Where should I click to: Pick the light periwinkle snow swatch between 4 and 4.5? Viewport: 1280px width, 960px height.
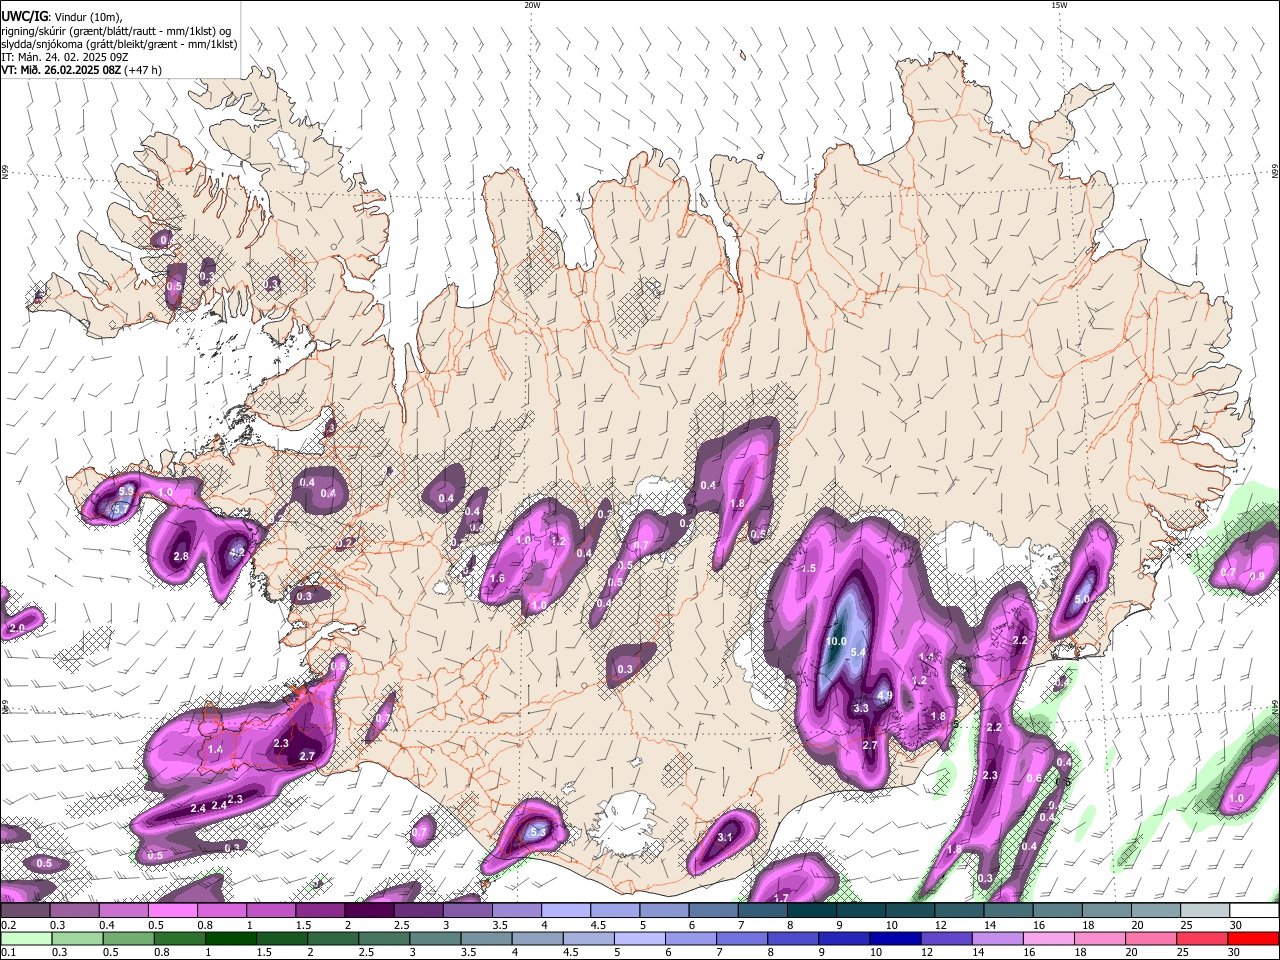click(x=566, y=910)
